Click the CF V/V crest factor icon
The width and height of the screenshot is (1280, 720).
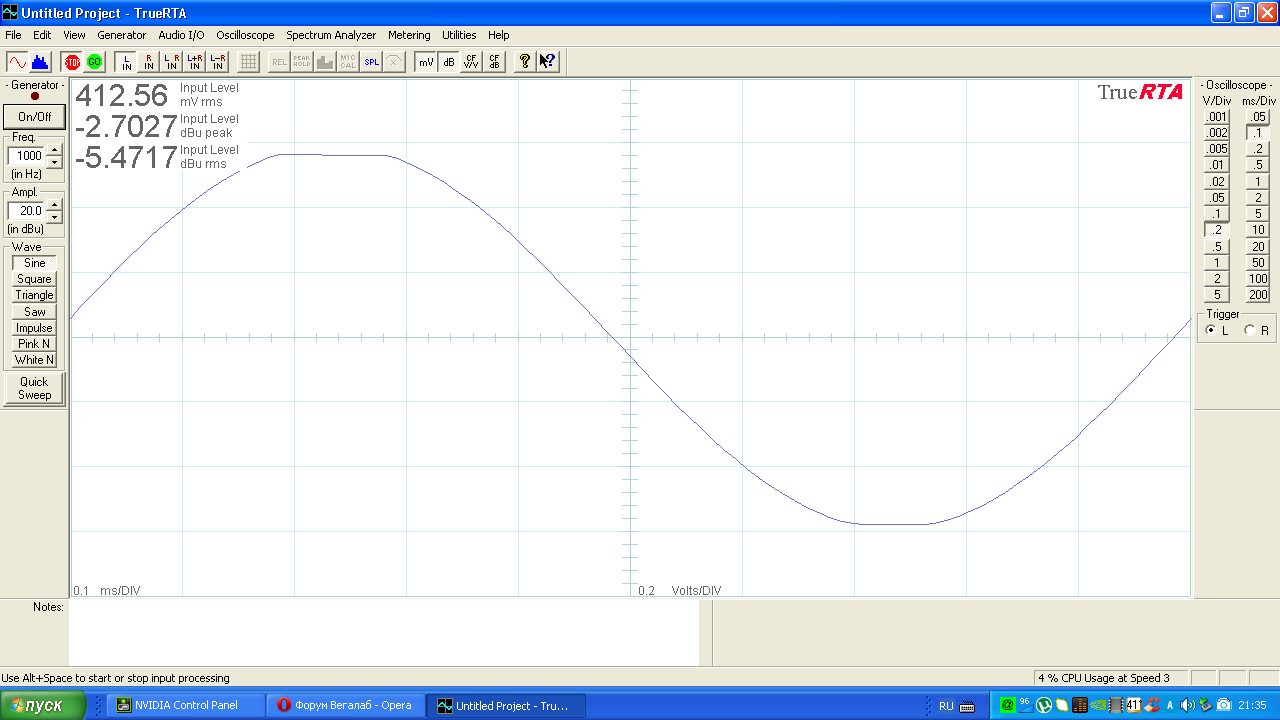tap(471, 62)
